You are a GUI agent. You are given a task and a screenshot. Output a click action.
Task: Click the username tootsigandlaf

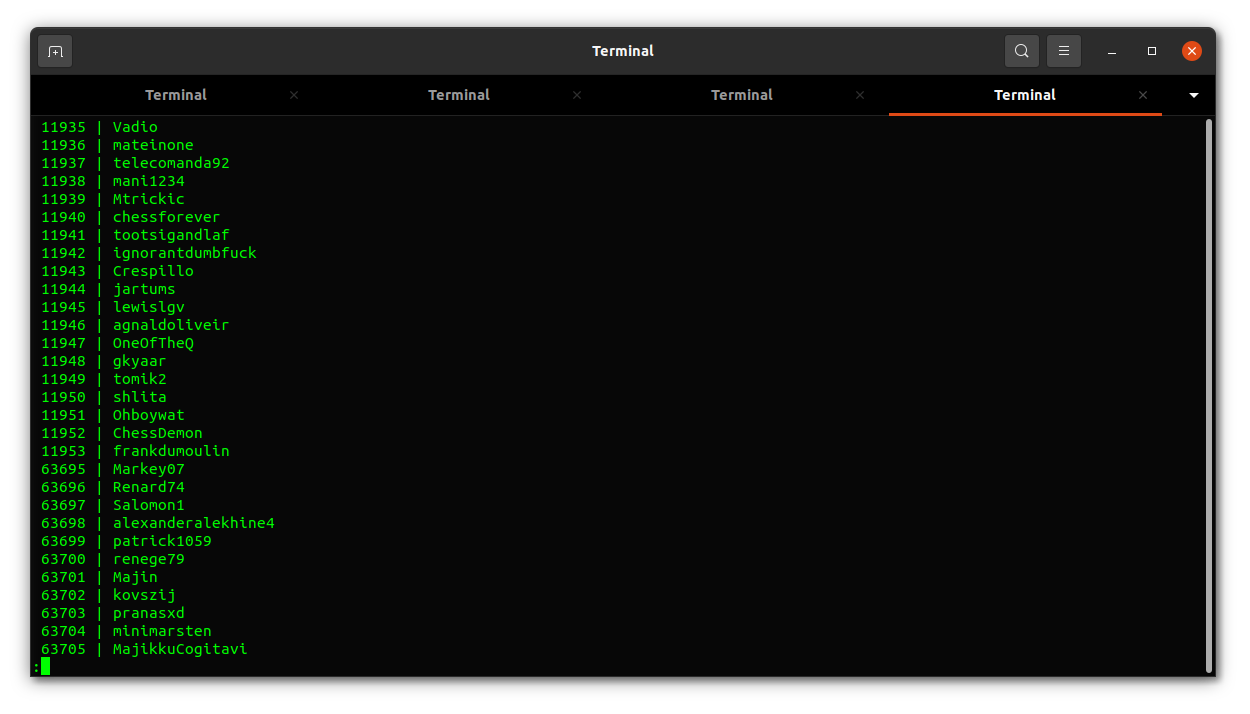pyautogui.click(x=171, y=235)
